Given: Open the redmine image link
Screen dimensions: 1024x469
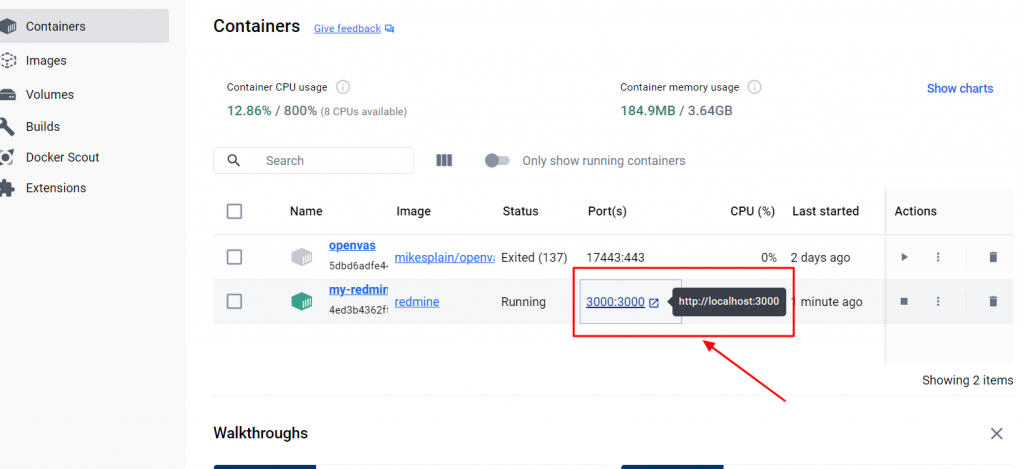Looking at the screenshot, I should pyautogui.click(x=417, y=302).
